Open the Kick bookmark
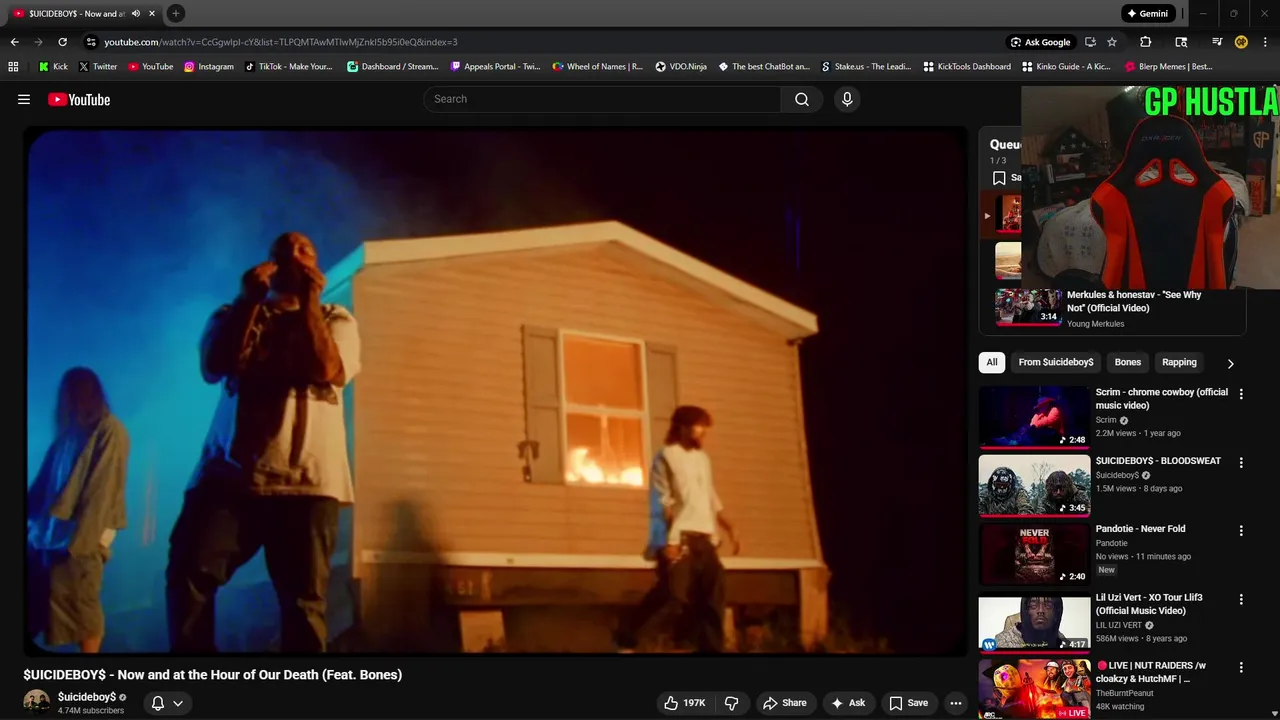Screen dimensions: 1280x720 (53, 67)
